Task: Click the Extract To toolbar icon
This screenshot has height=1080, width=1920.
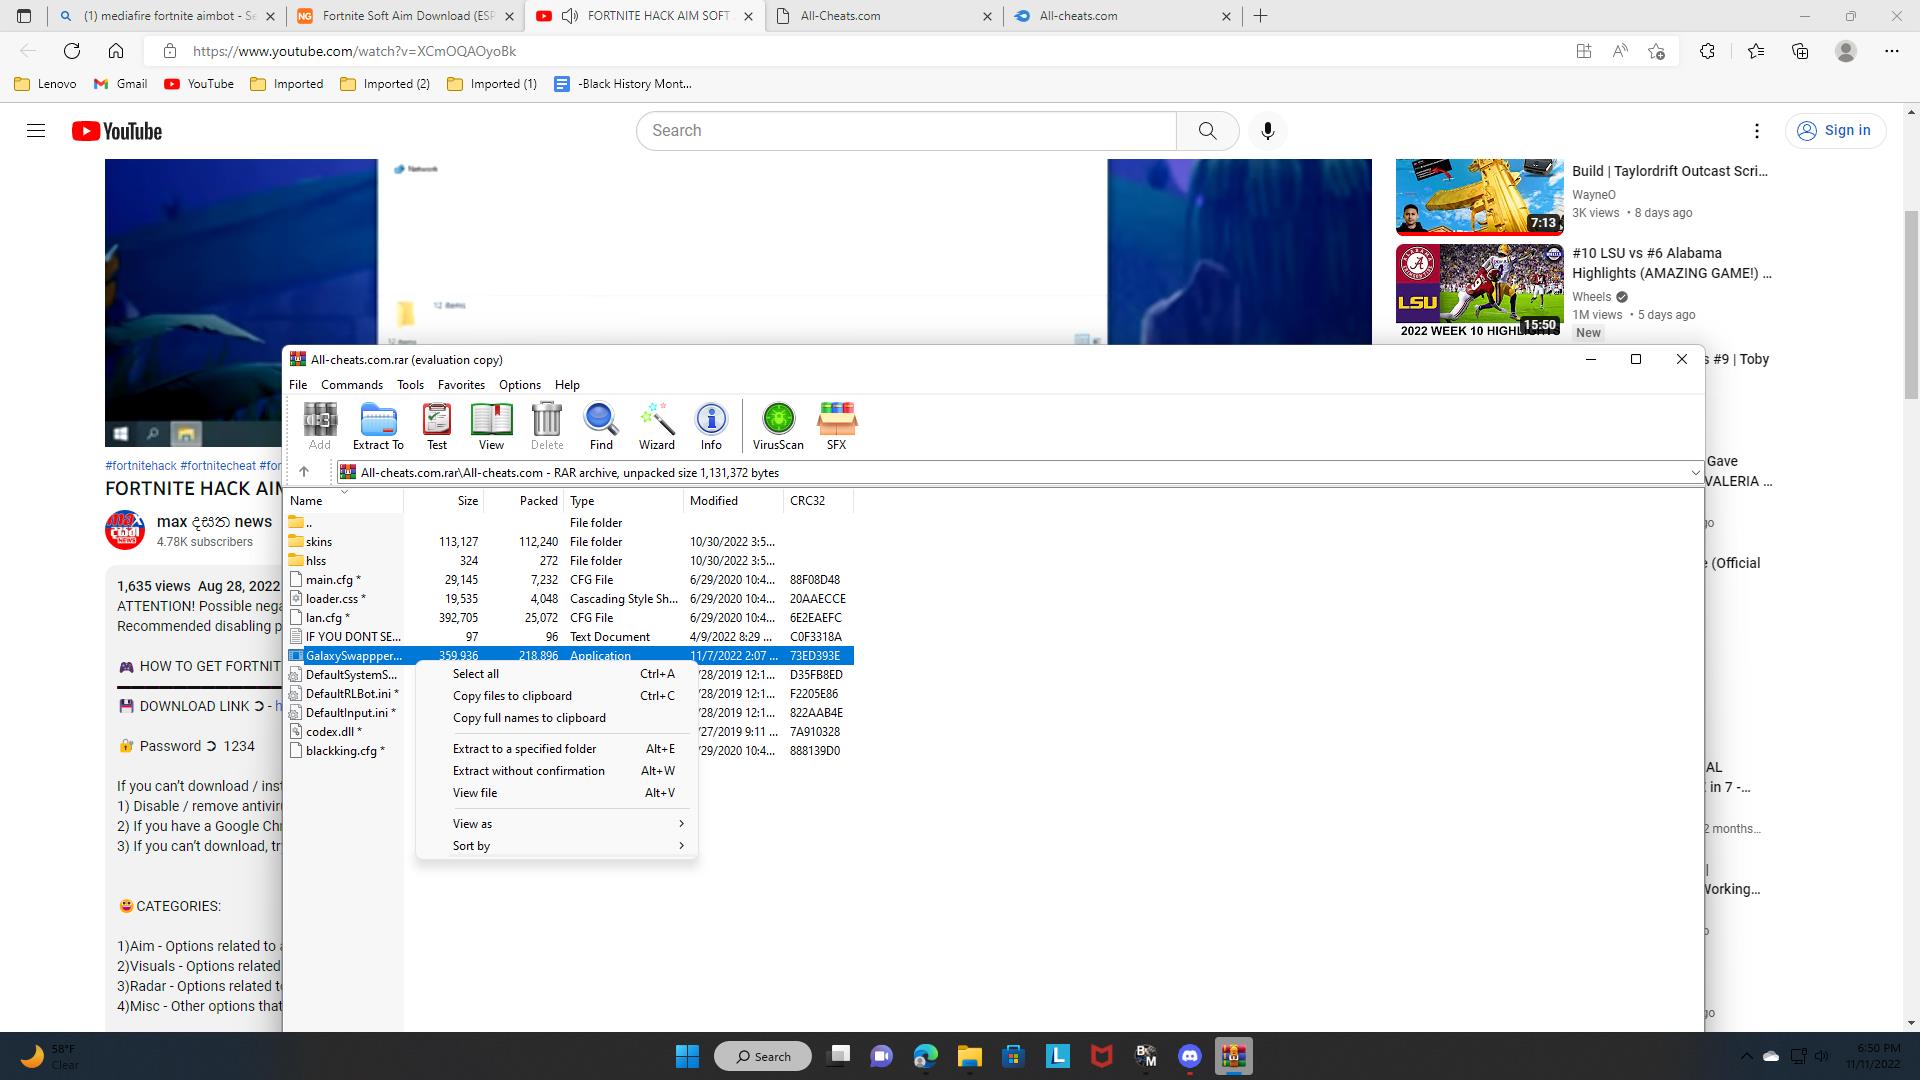Action: click(378, 426)
